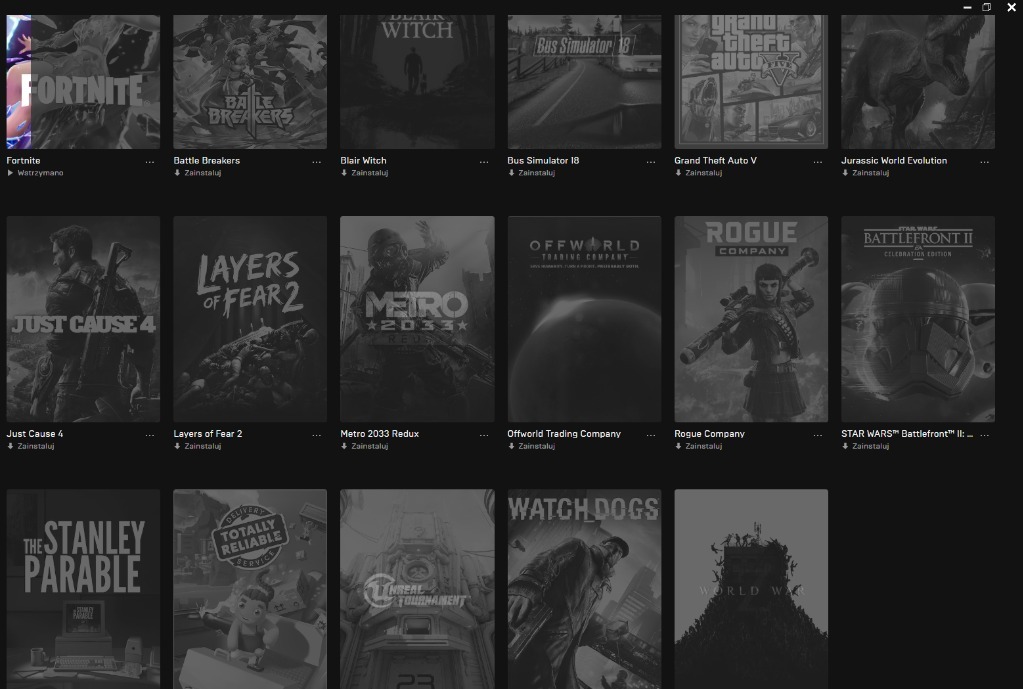This screenshot has height=689, width=1023.
Task: Click the Rogue Company title text
Action: [x=710, y=434]
